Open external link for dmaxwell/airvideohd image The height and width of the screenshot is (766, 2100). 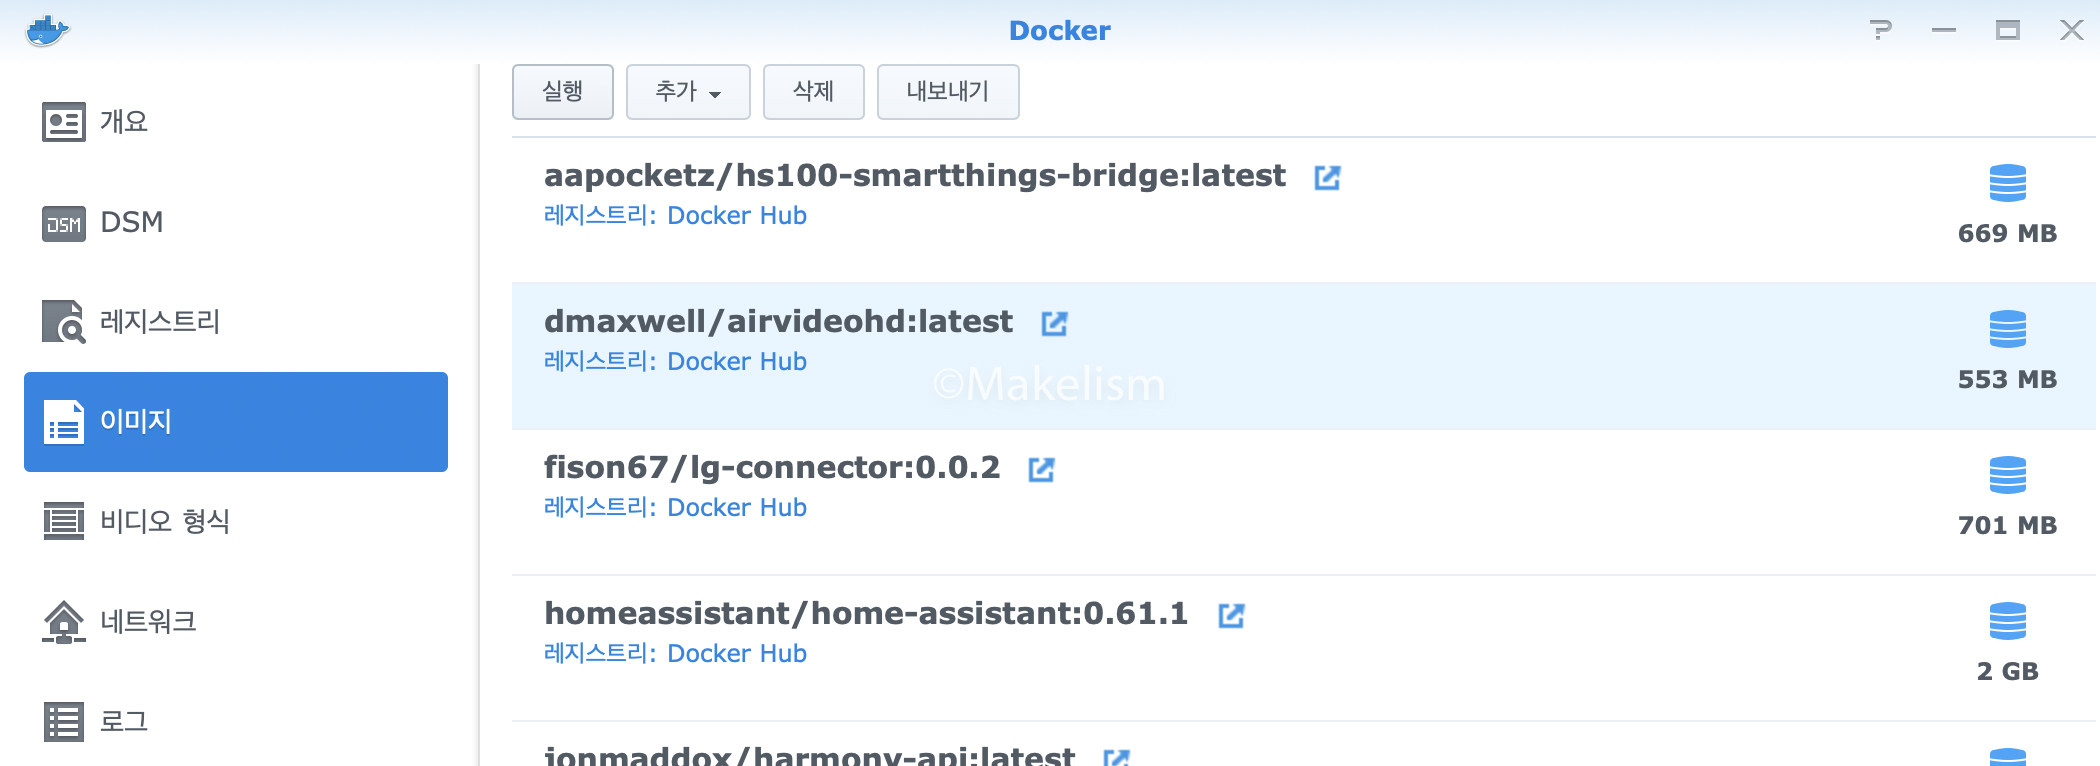coord(1054,323)
